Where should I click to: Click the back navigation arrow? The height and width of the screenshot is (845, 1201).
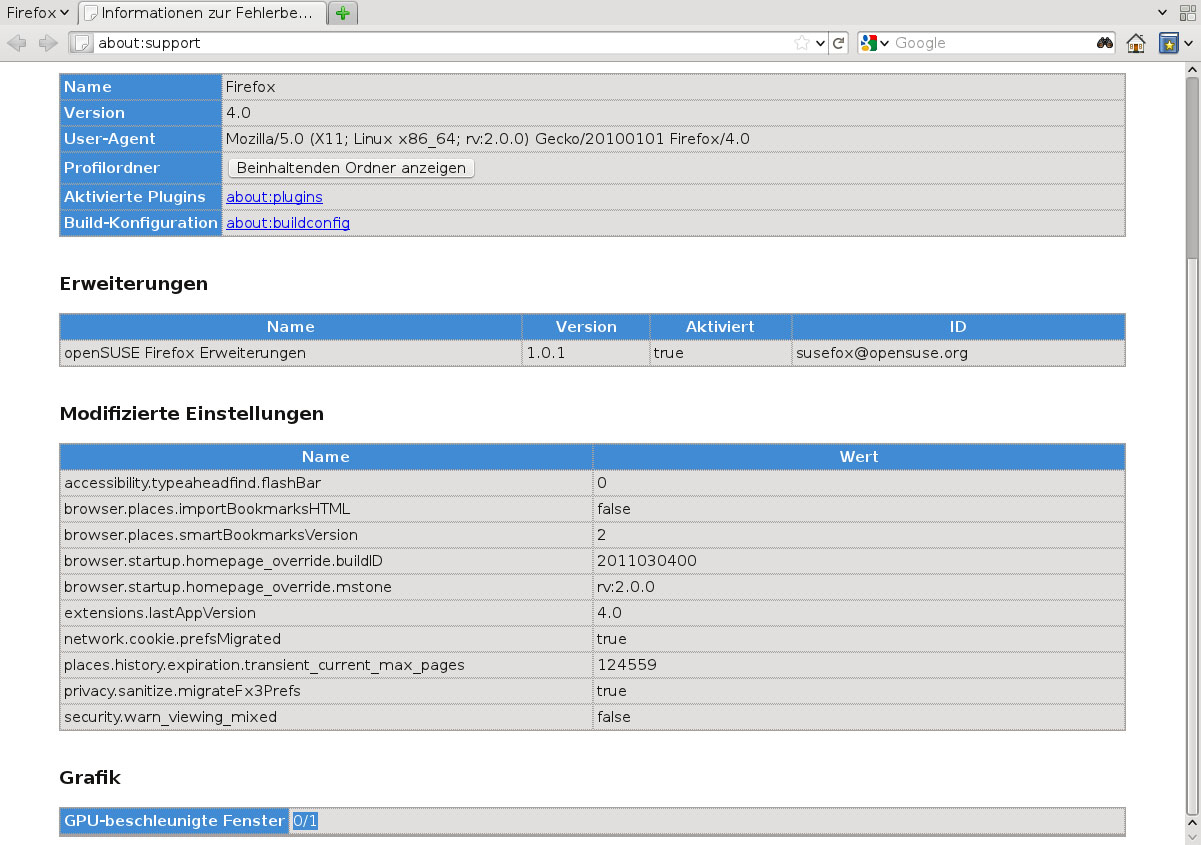16,43
